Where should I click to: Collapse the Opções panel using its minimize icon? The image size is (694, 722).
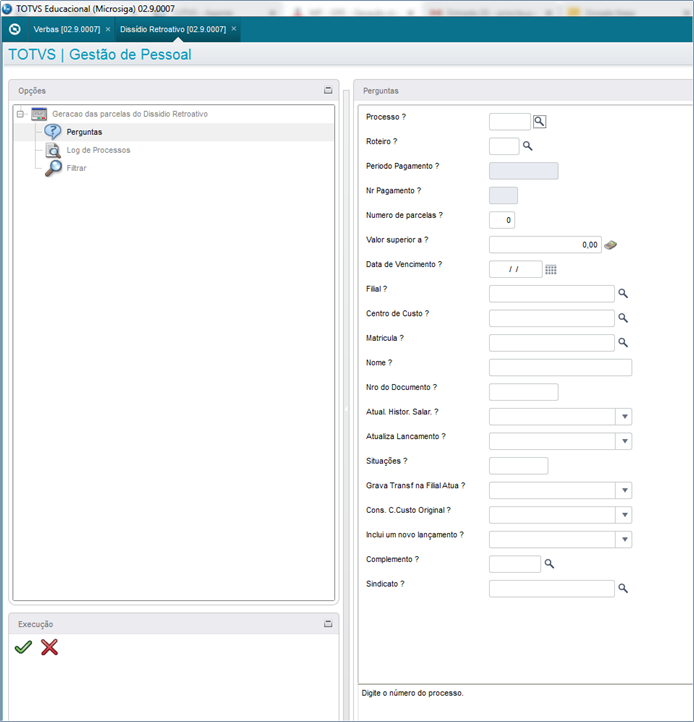coord(328,91)
